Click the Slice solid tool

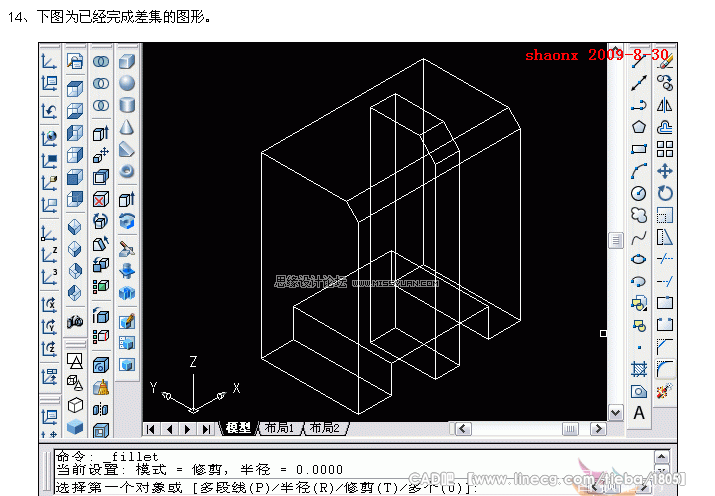pos(127,248)
